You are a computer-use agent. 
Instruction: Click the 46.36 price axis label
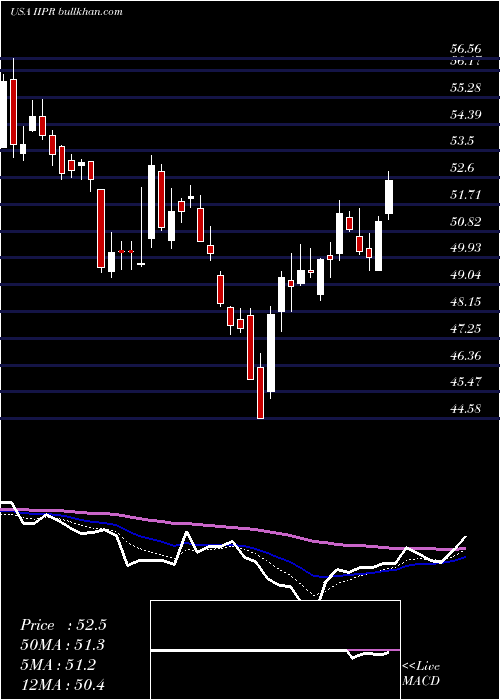click(x=466, y=356)
